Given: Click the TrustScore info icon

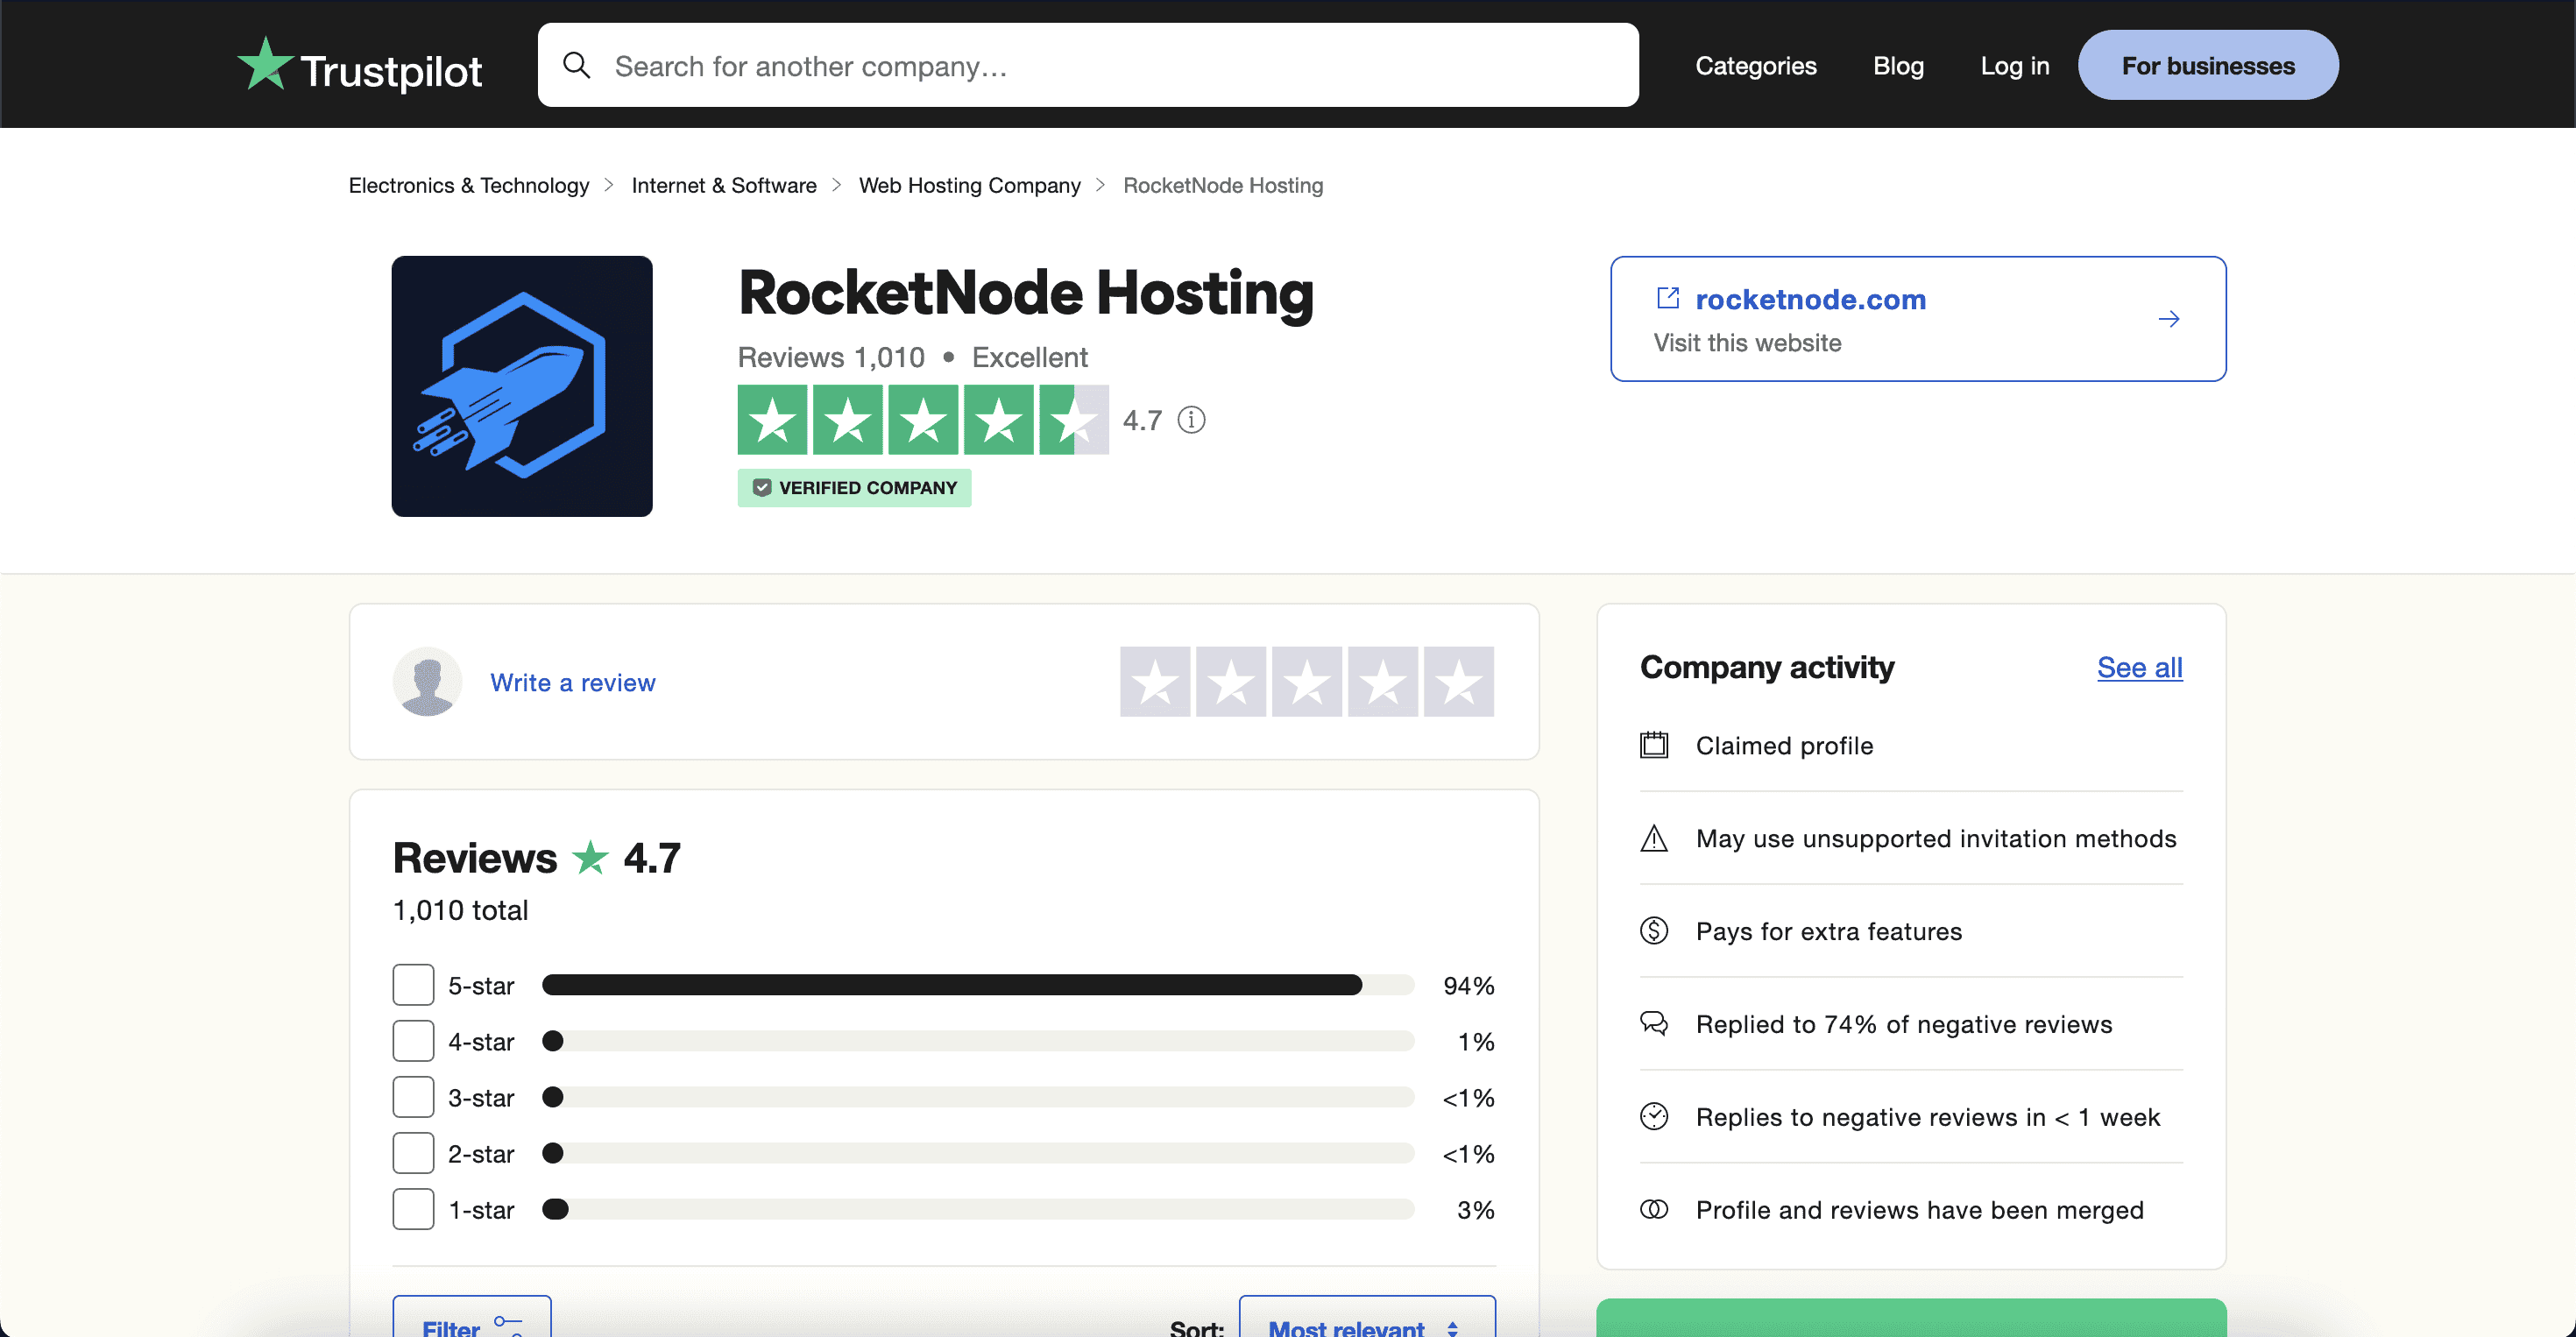Looking at the screenshot, I should point(1191,420).
